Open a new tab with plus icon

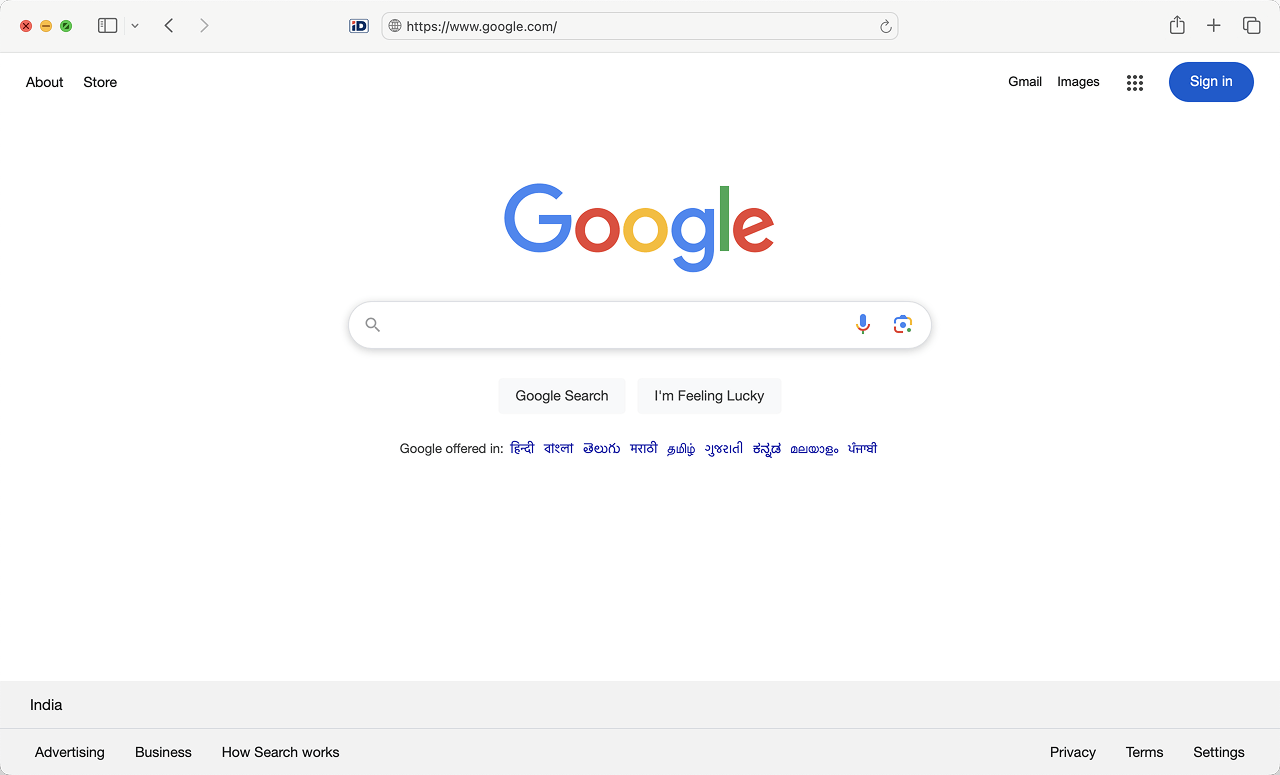pos(1213,26)
